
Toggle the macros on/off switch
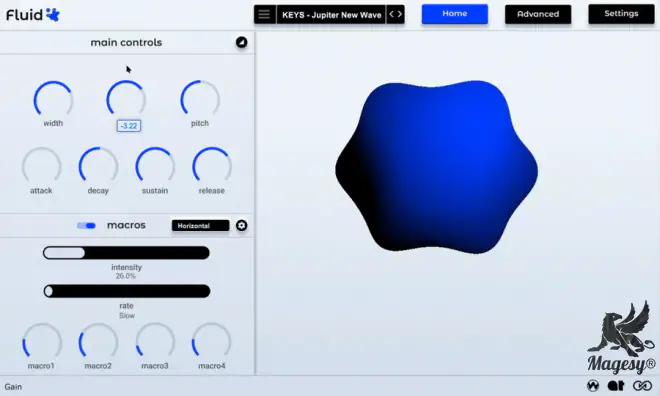(x=86, y=226)
